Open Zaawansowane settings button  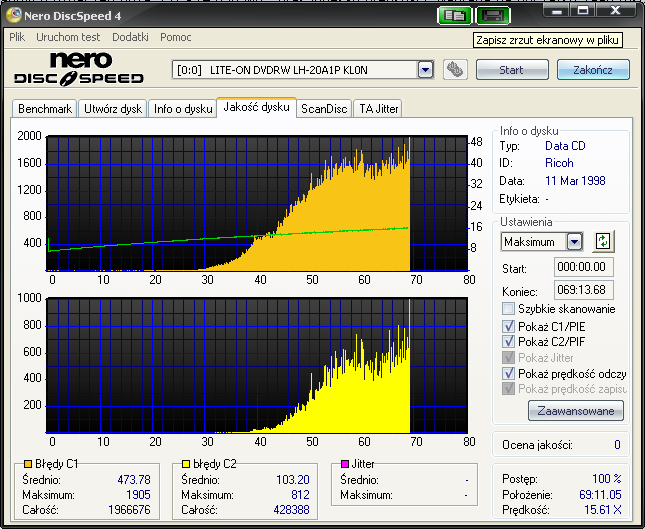click(x=575, y=411)
